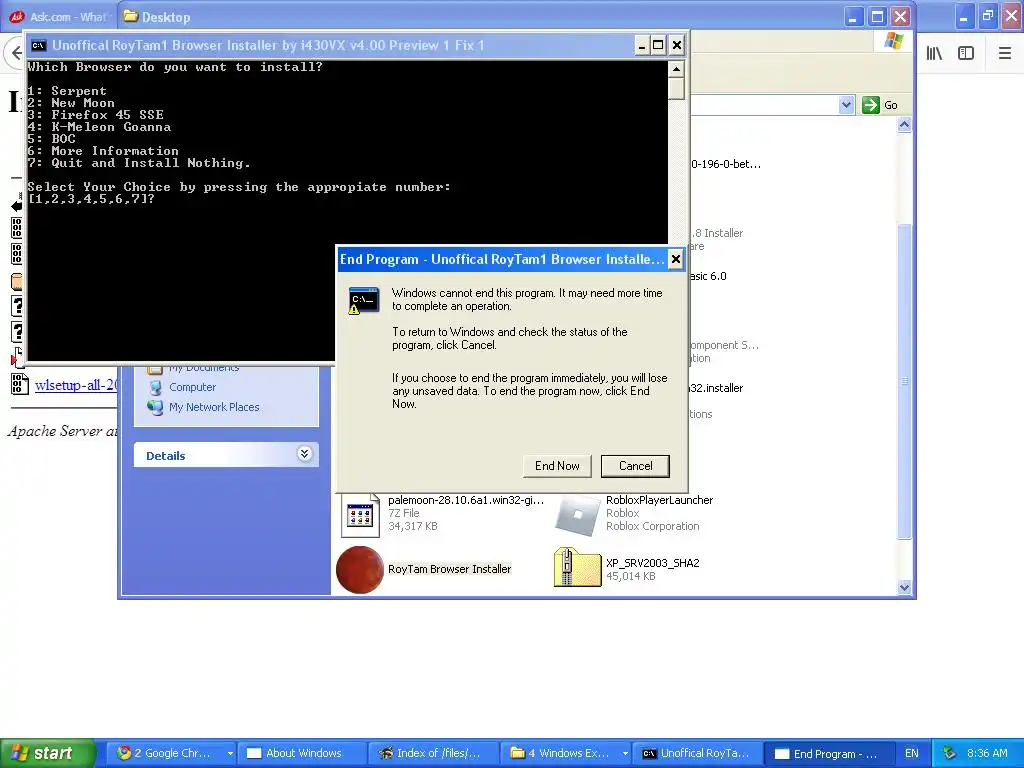Click the 8:36 AM clock

point(987,754)
